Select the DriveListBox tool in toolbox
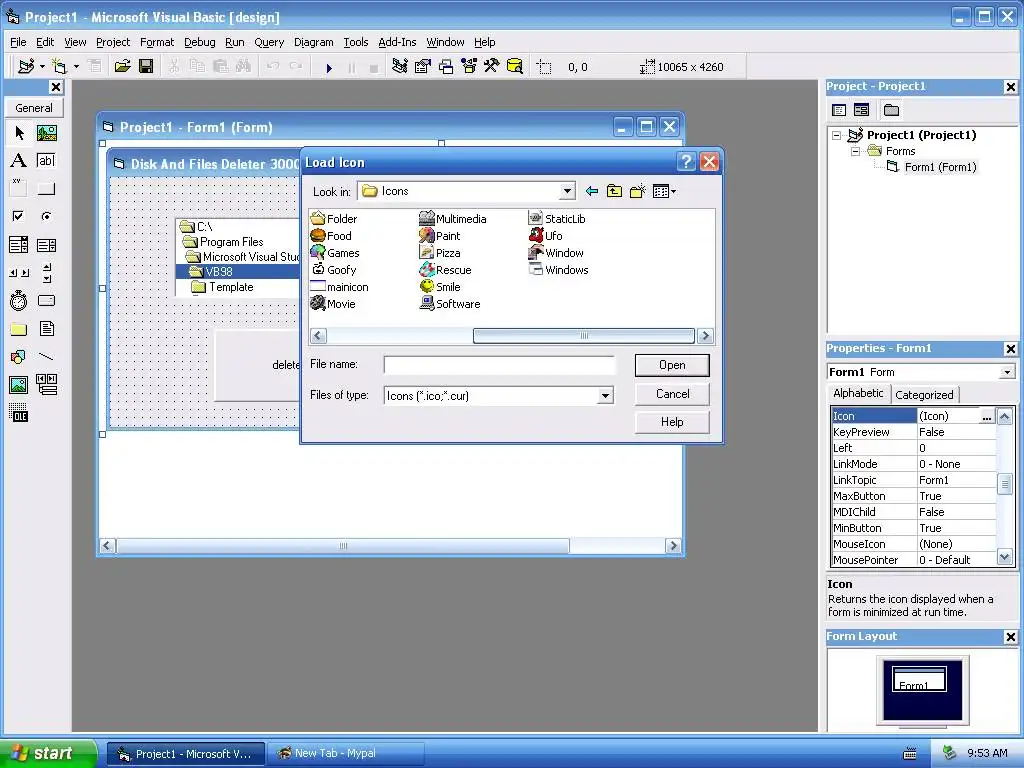 point(46,301)
